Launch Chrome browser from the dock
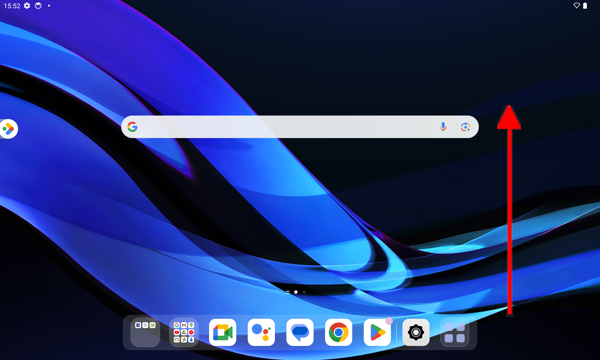This screenshot has width=600, height=360. pos(339,332)
